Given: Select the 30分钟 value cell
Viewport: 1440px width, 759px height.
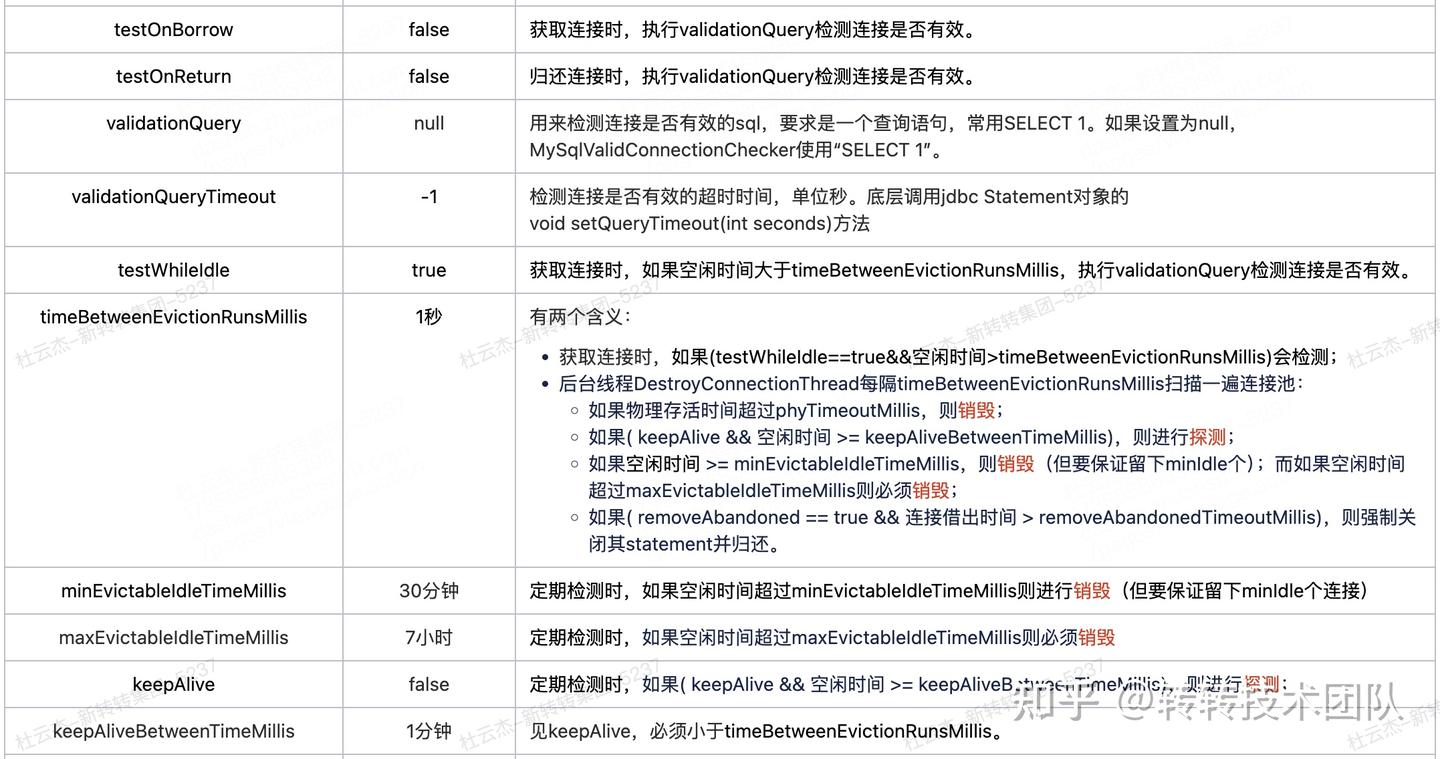Looking at the screenshot, I should 428,591.
